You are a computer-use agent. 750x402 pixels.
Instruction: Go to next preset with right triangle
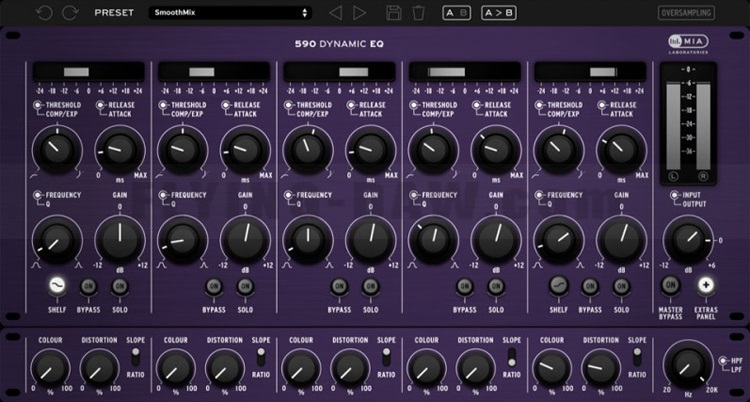[x=359, y=13]
